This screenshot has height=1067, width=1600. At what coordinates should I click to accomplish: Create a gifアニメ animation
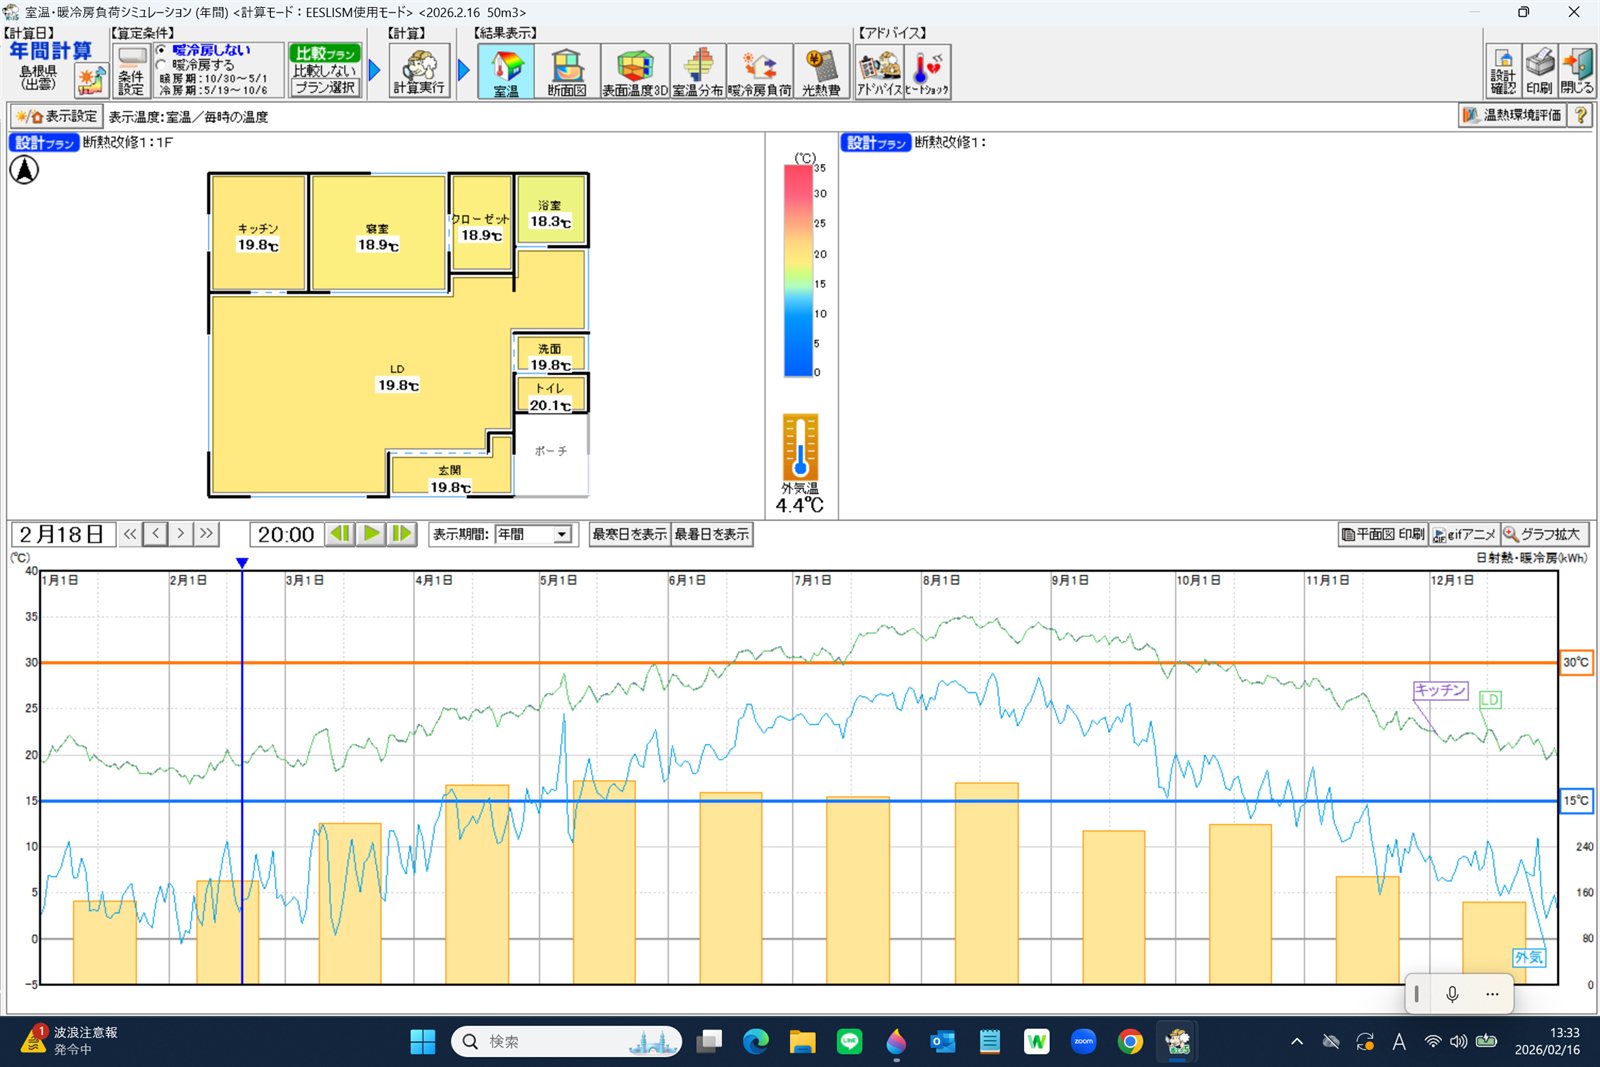tap(1465, 535)
